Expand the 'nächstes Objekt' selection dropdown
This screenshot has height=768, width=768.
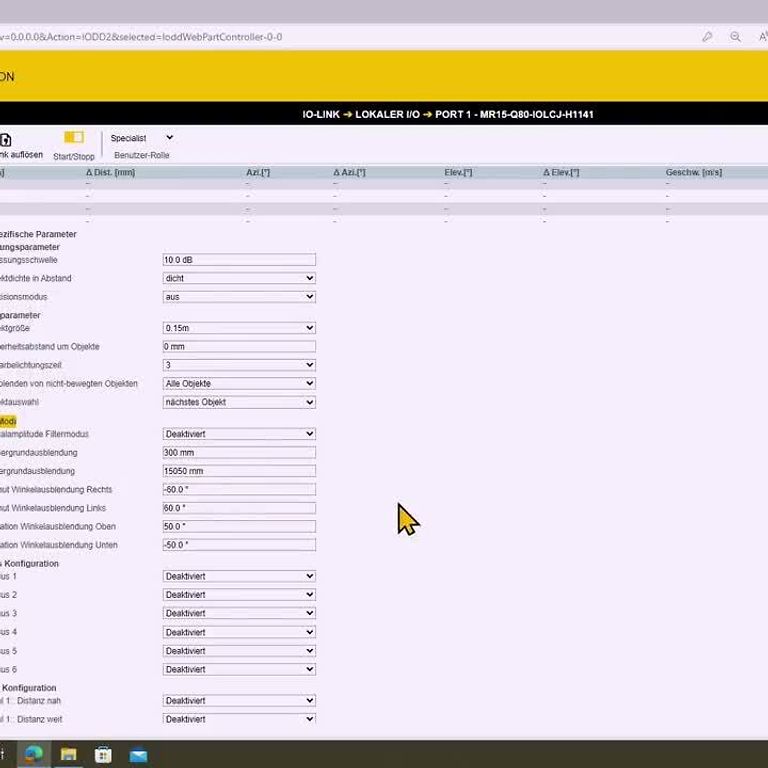[239, 402]
